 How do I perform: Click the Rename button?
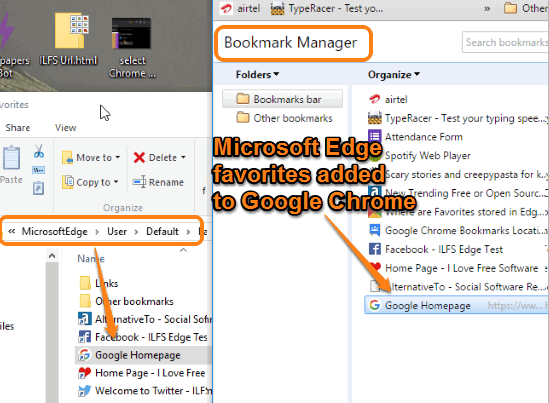(158, 182)
